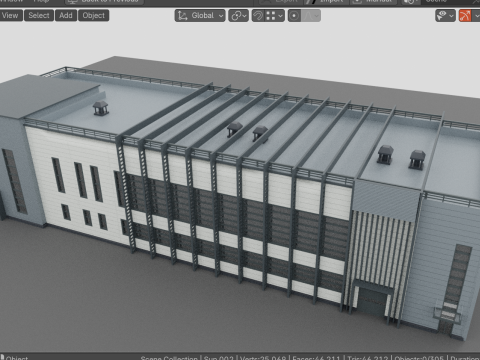Open the Select menu
Screen dimensions: 480x360
(39, 15)
